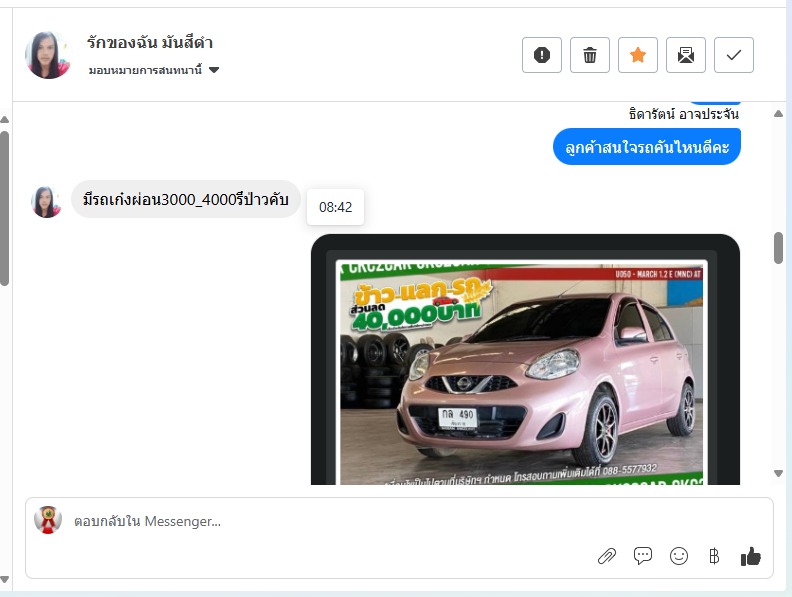Screen dimensions: 792x597
Task: Click chat scrollbar down arrow
Action: pos(778,474)
